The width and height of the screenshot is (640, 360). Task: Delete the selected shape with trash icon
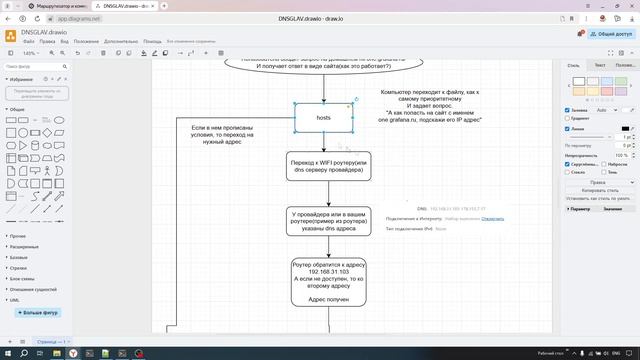pos(103,53)
